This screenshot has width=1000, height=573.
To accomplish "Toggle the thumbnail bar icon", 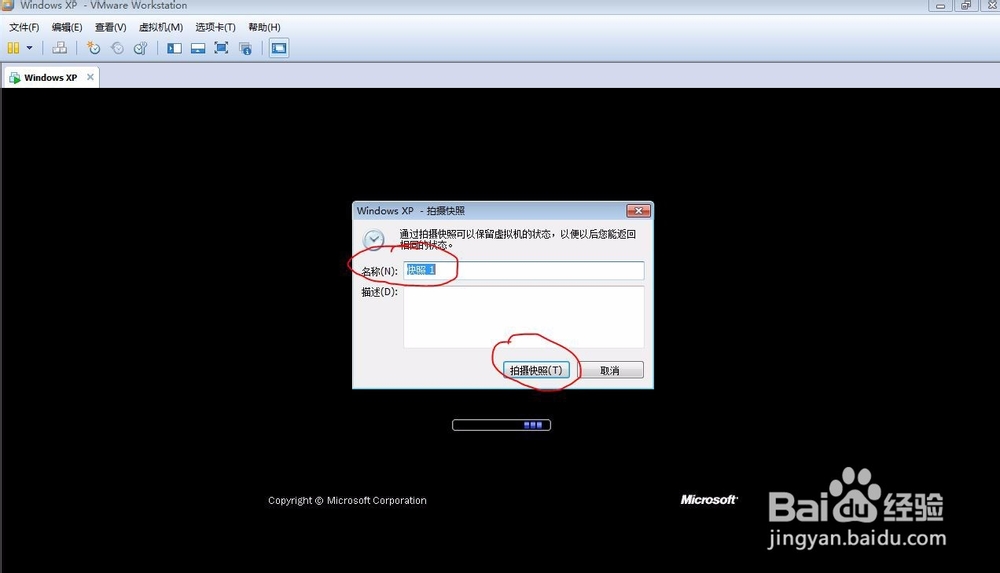I will tap(198, 48).
